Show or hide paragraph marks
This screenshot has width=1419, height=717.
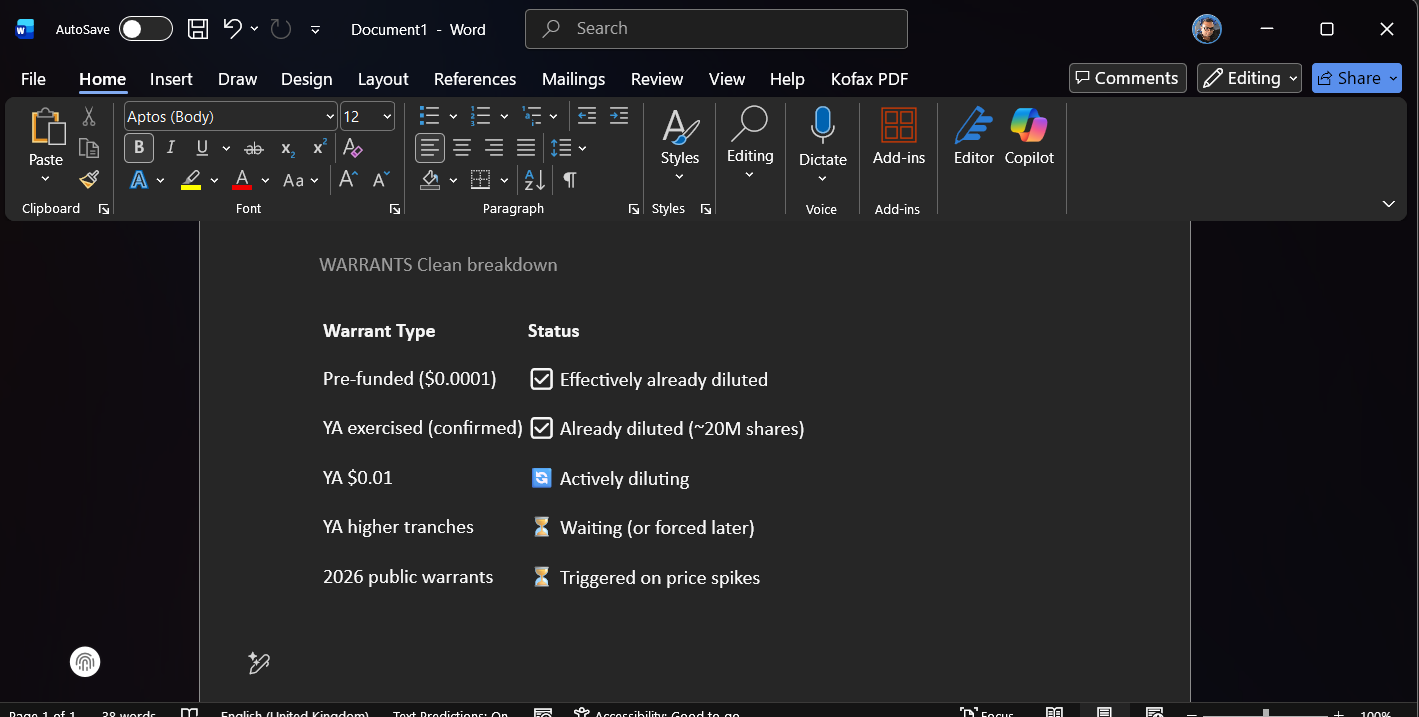point(569,180)
